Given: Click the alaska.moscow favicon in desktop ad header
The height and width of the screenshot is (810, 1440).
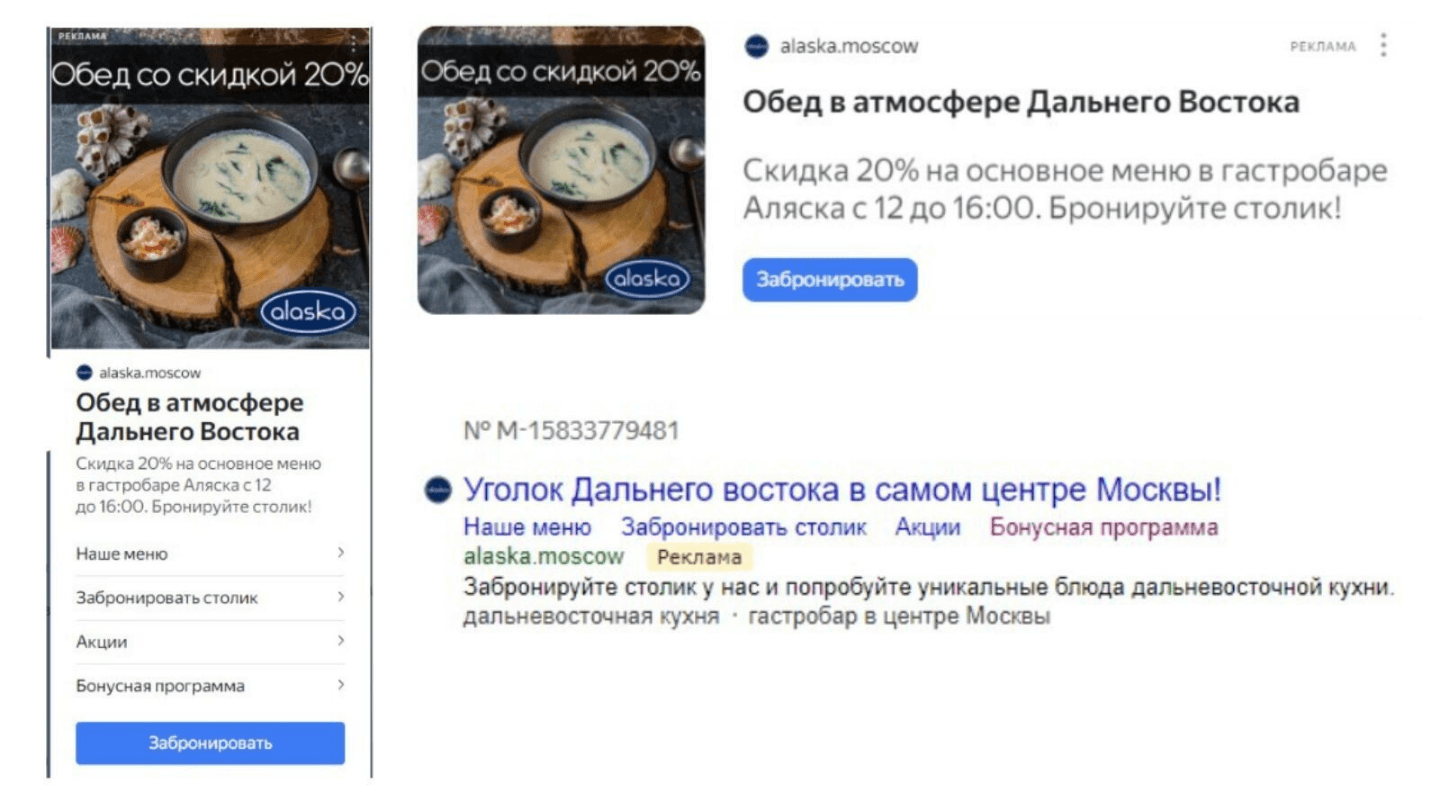Looking at the screenshot, I should coord(757,46).
